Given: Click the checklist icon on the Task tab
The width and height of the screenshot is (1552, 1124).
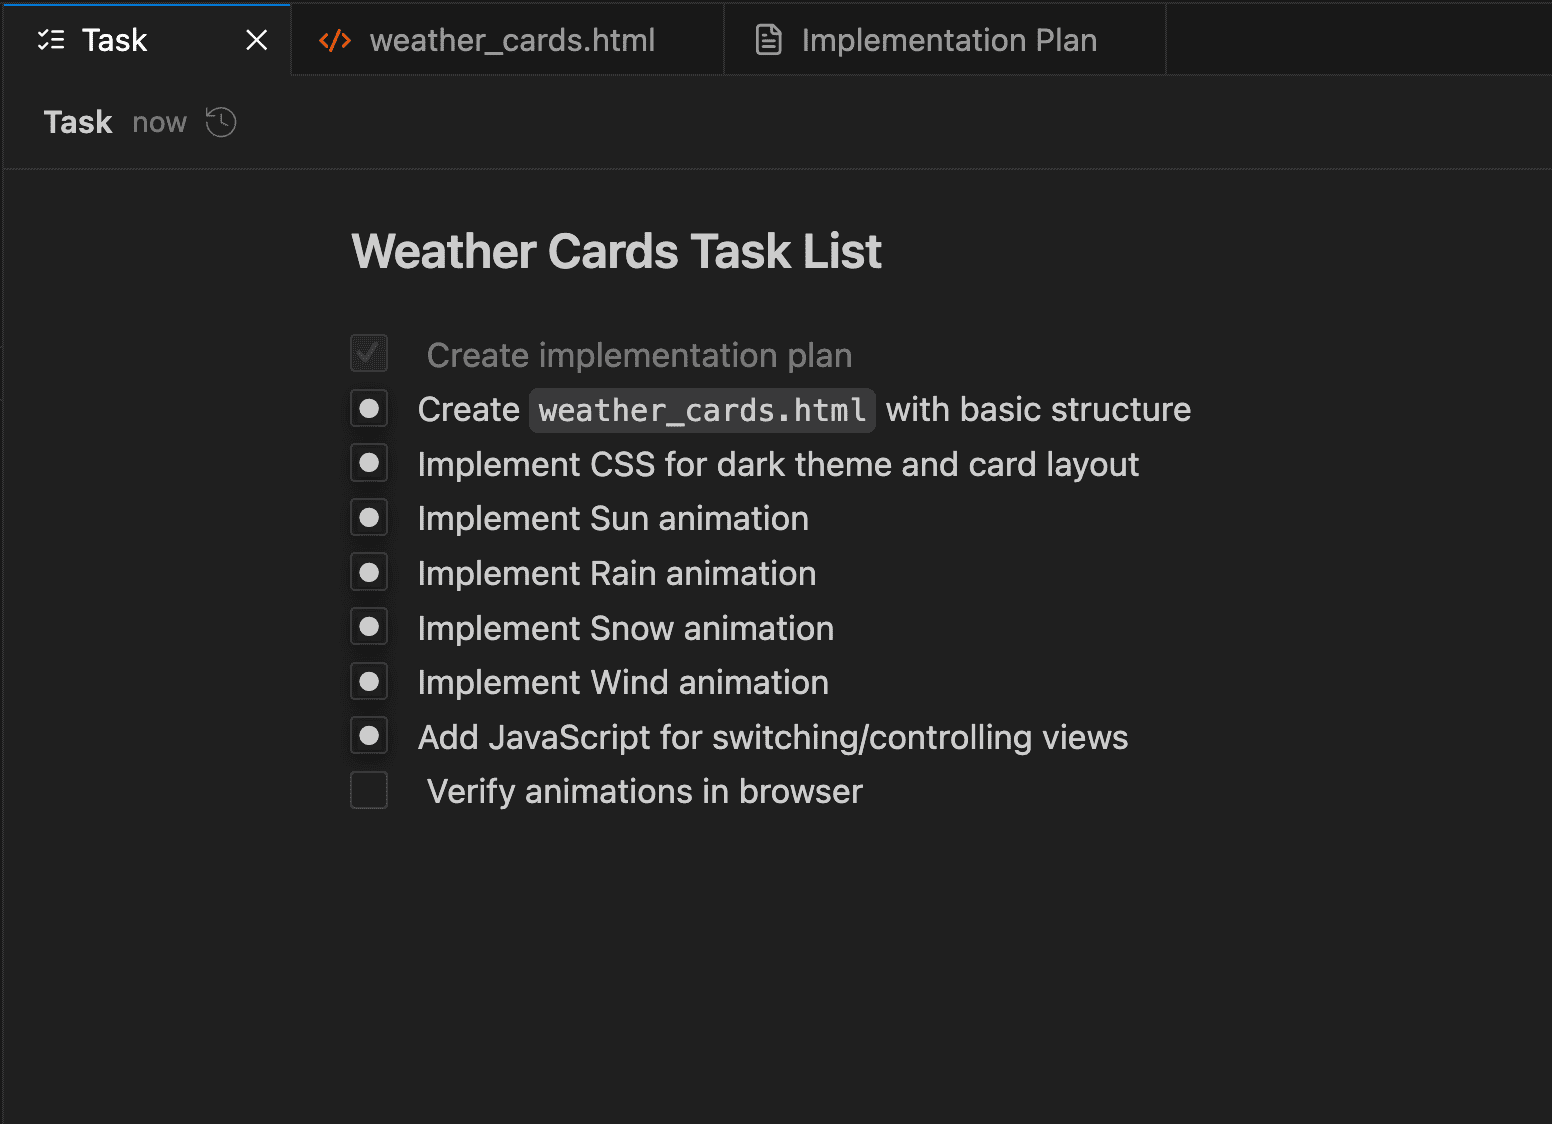Looking at the screenshot, I should coord(50,40).
